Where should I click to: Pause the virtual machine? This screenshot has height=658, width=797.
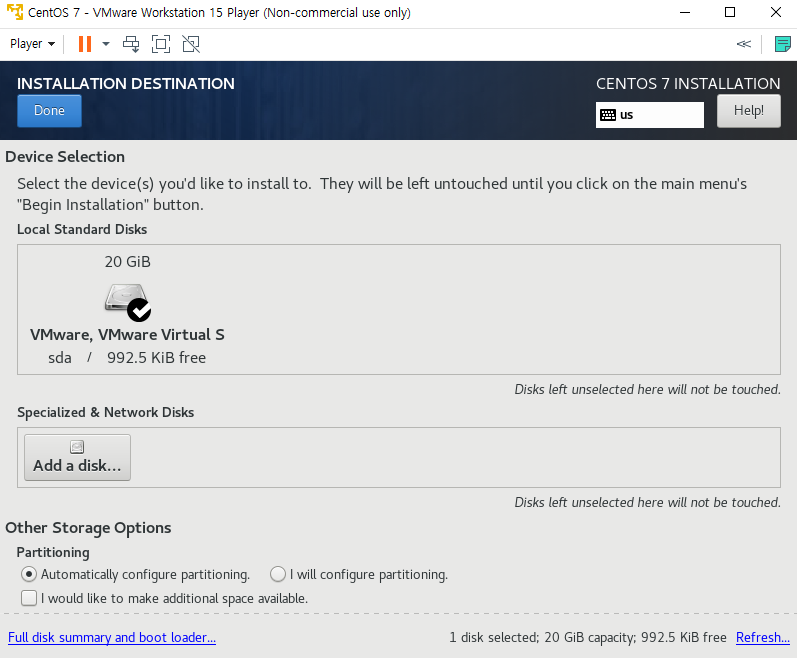(85, 44)
